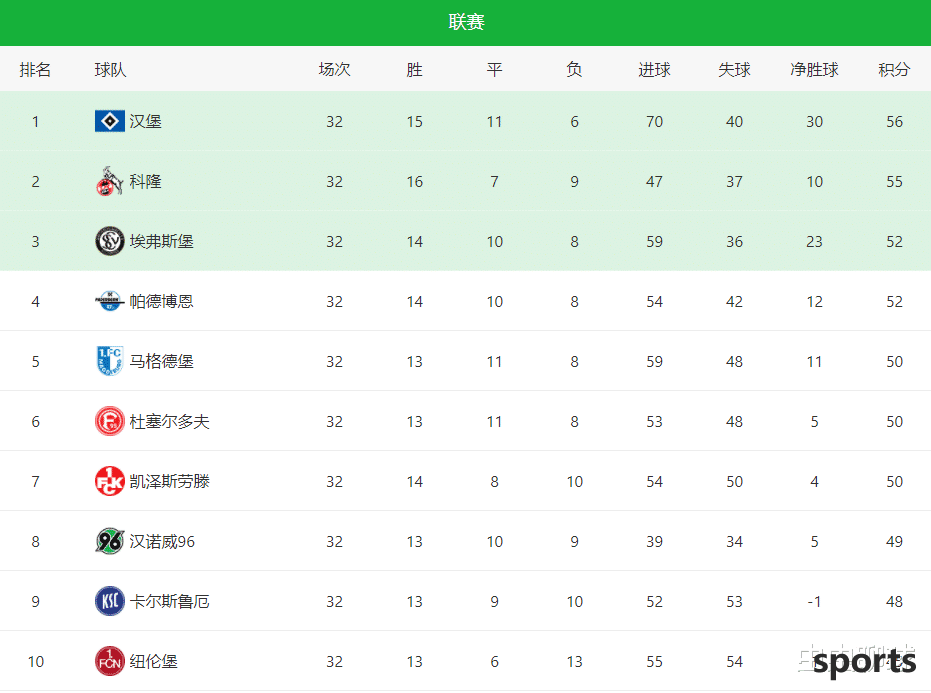Select the 联赛 tab header
931x693 pixels.
tap(466, 22)
